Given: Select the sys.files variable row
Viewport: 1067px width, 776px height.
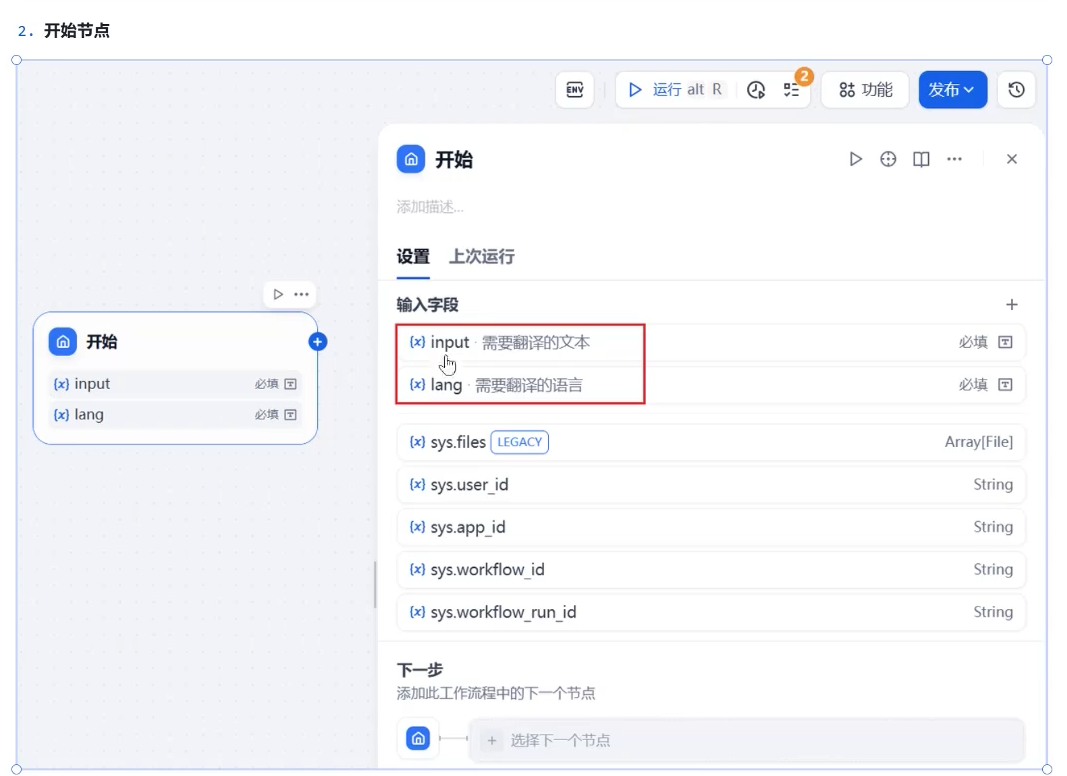Looking at the screenshot, I should point(711,442).
